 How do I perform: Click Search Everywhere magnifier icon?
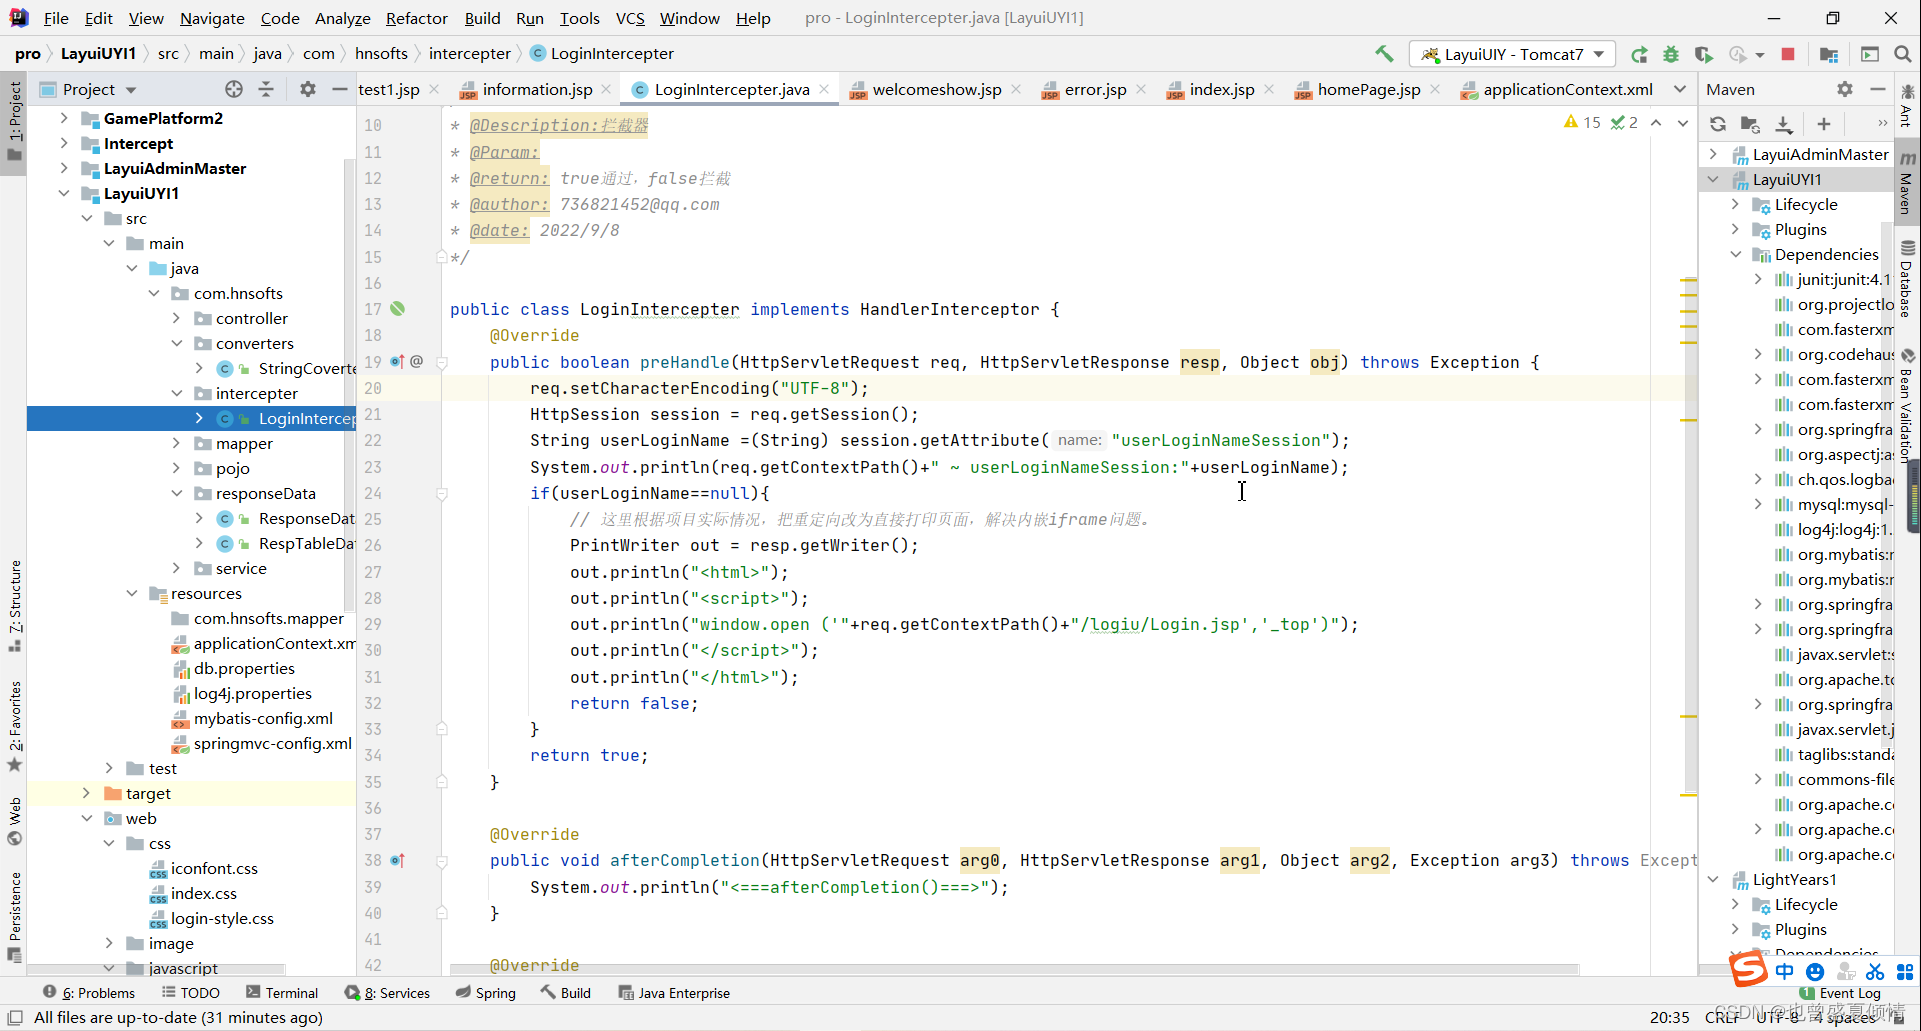pos(1903,54)
